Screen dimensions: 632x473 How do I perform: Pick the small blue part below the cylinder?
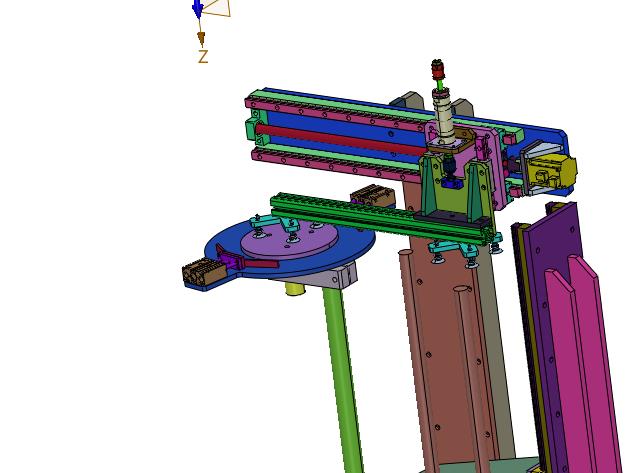(x=451, y=183)
